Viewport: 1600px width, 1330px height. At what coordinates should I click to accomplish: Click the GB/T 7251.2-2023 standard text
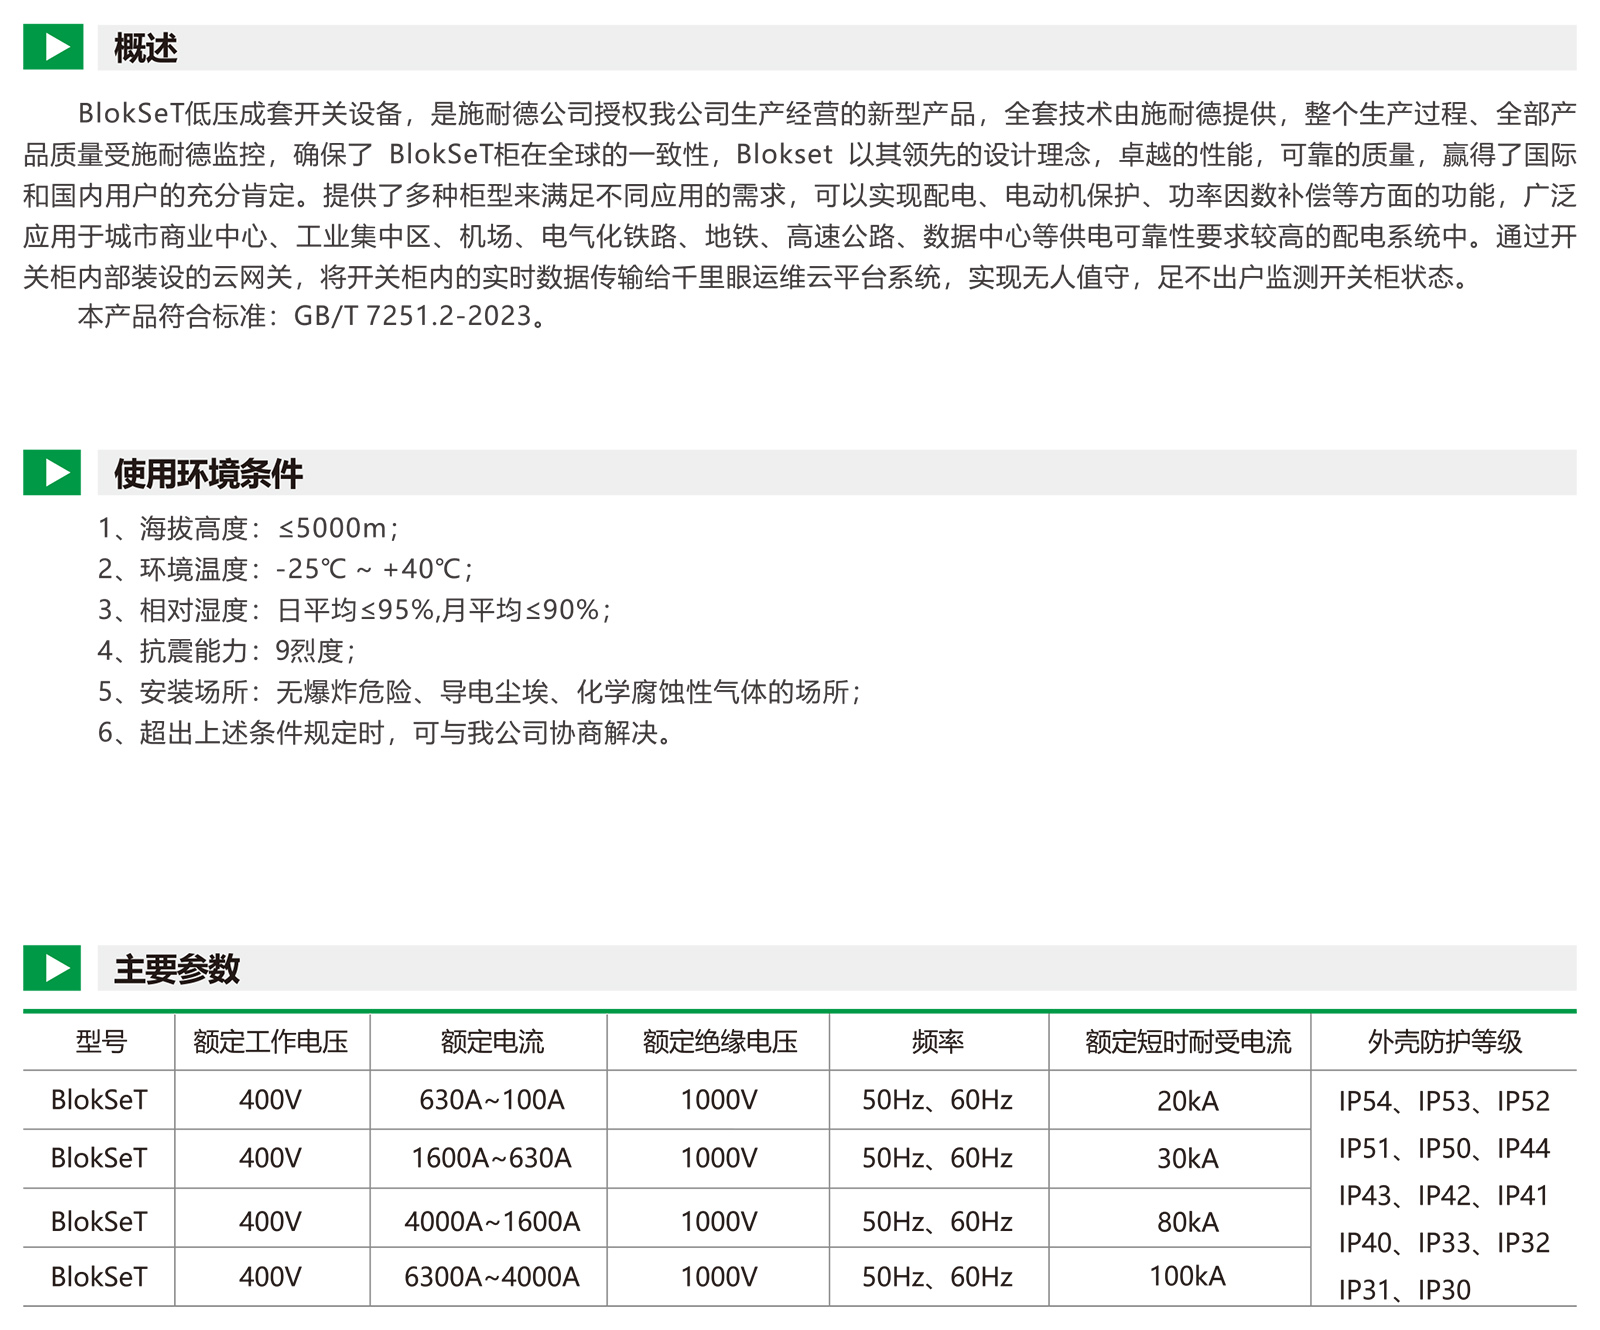click(413, 316)
